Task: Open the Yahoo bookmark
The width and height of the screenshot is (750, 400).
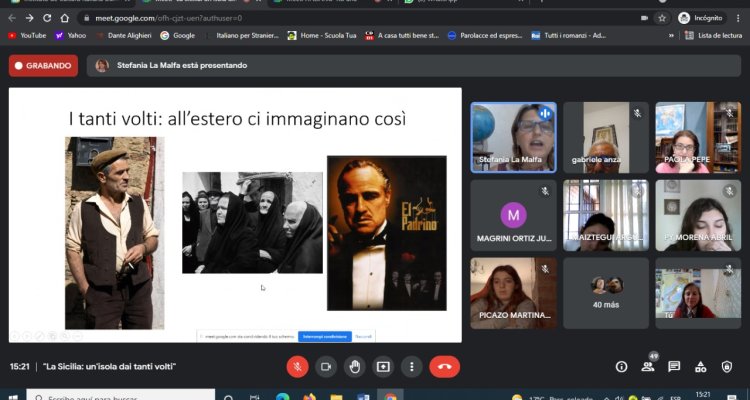Action: coord(71,35)
